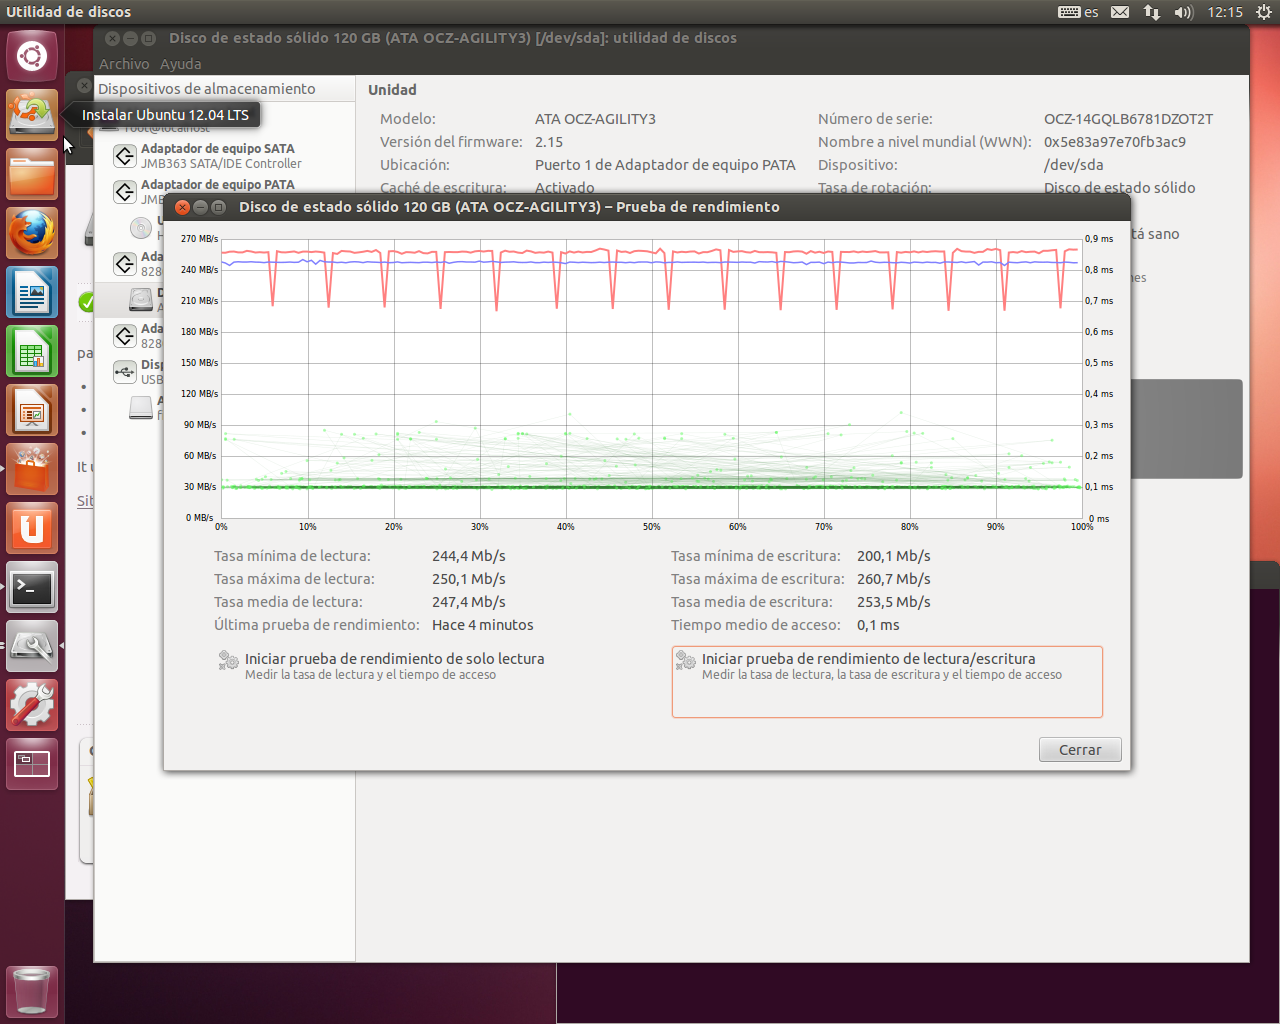Click serial number 'OCZ-14GQLB6781DZOT2T'
This screenshot has width=1280, height=1024.
[x=1128, y=119]
